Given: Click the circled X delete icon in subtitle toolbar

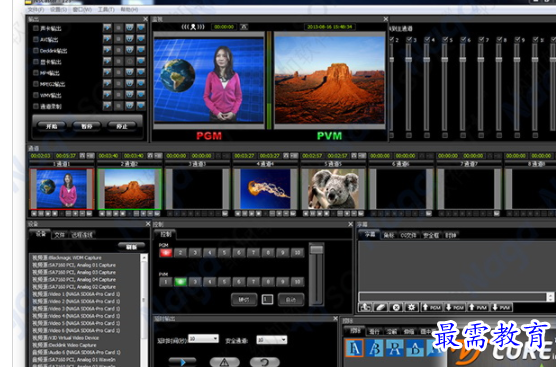Looking at the screenshot, I should (x=396, y=307).
